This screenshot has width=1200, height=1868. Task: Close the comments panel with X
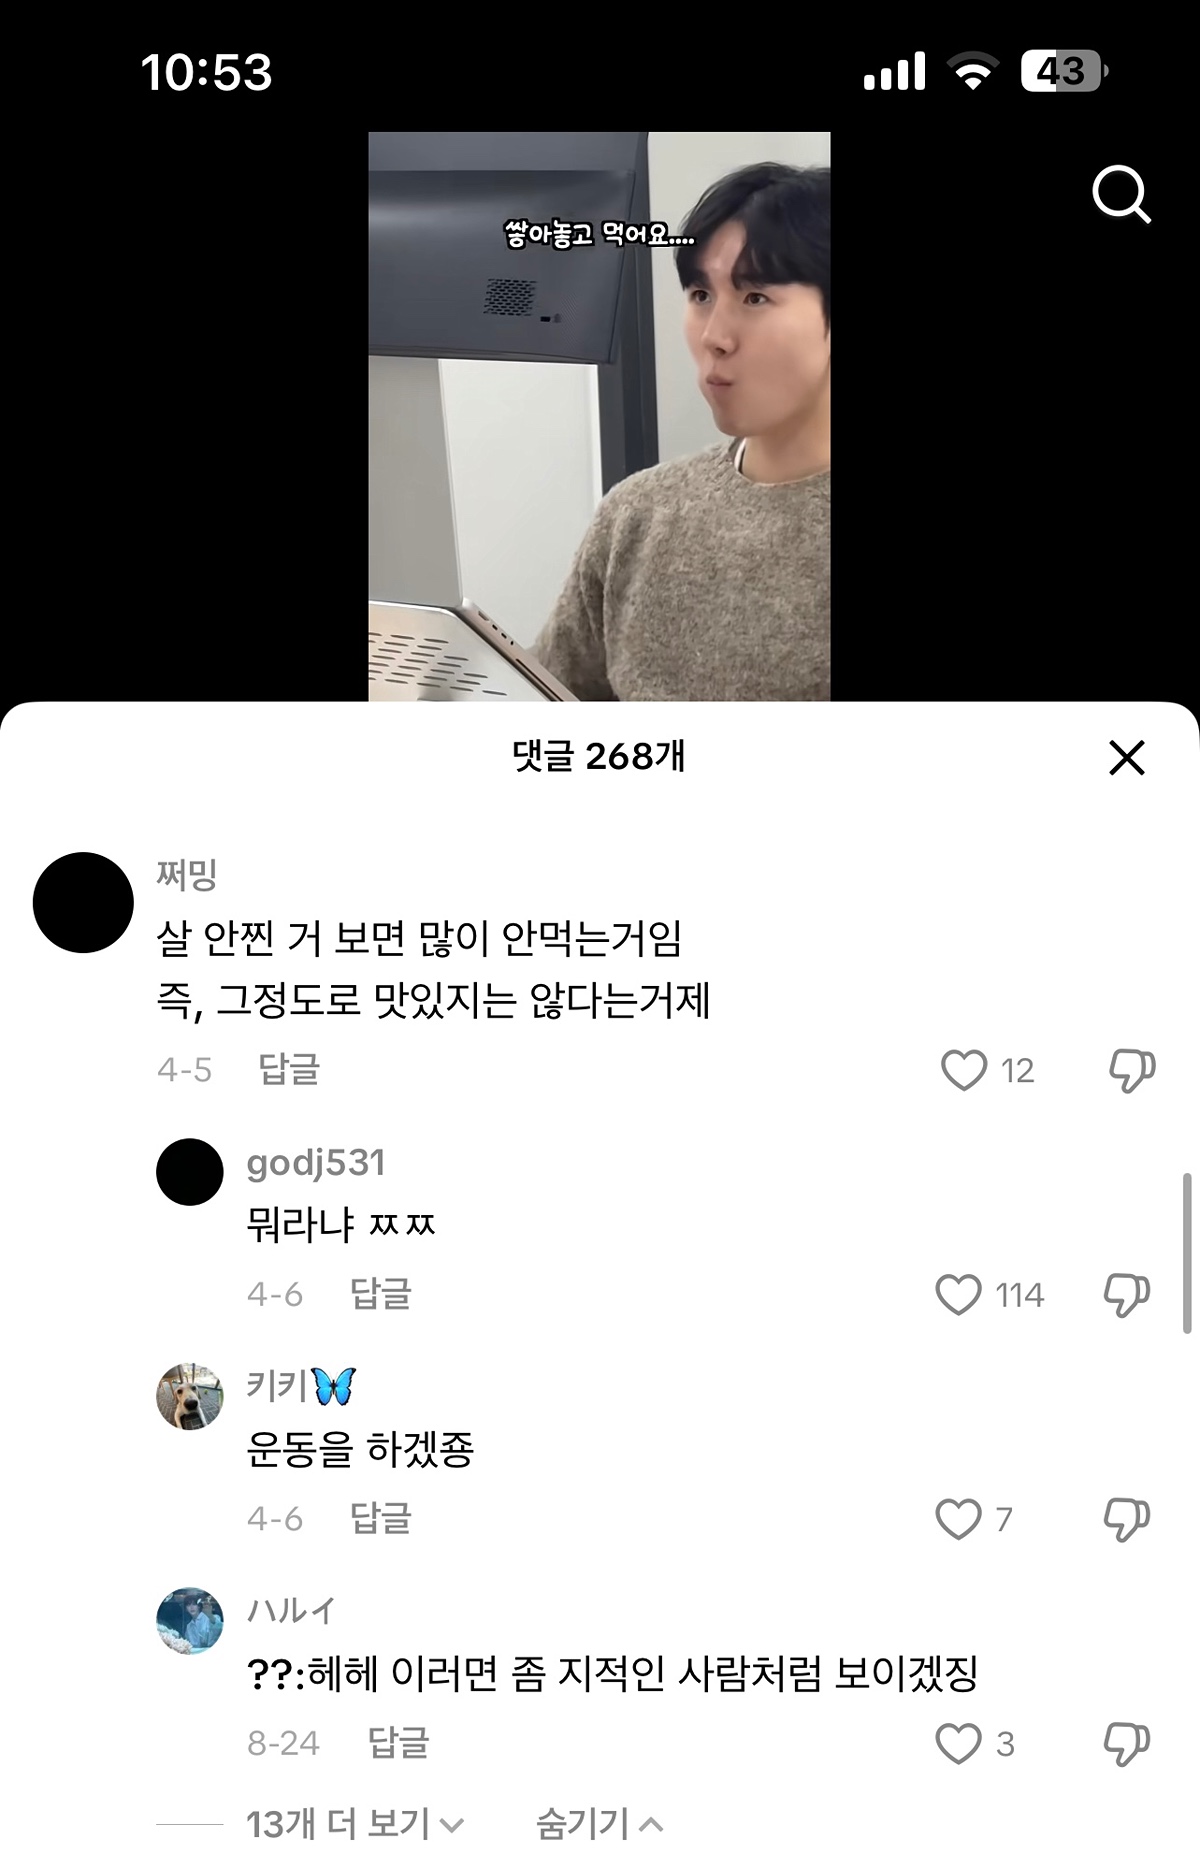pyautogui.click(x=1127, y=758)
